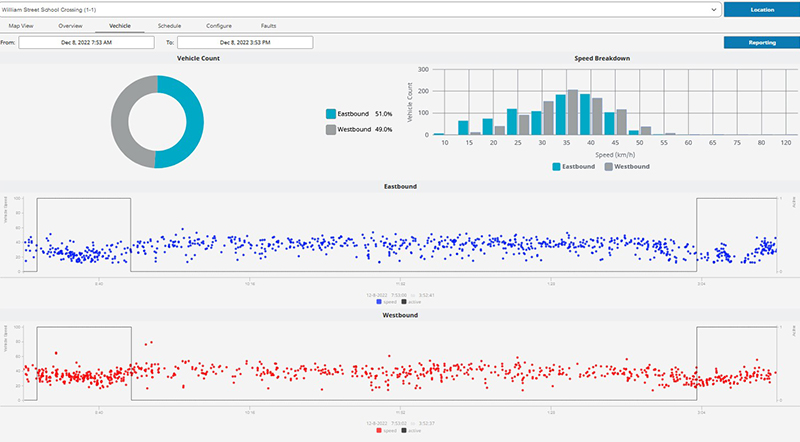This screenshot has width=800, height=442.
Task: Open the Schedule tab
Action: (x=169, y=24)
